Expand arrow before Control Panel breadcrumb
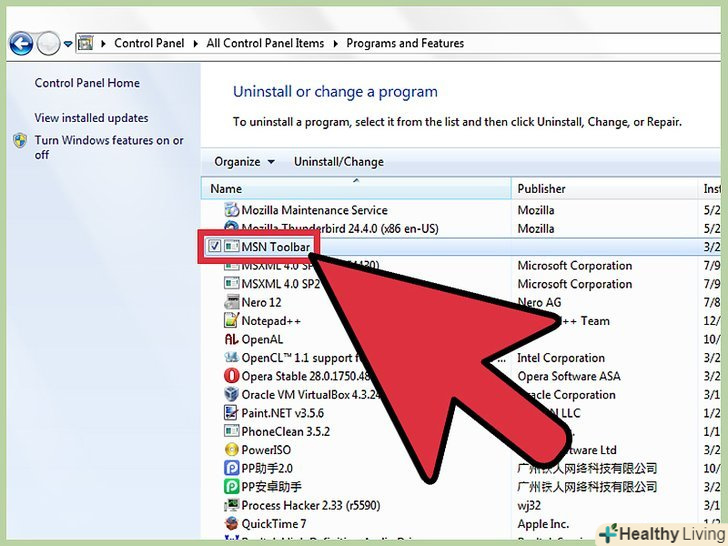Image resolution: width=728 pixels, height=546 pixels. tap(103, 44)
